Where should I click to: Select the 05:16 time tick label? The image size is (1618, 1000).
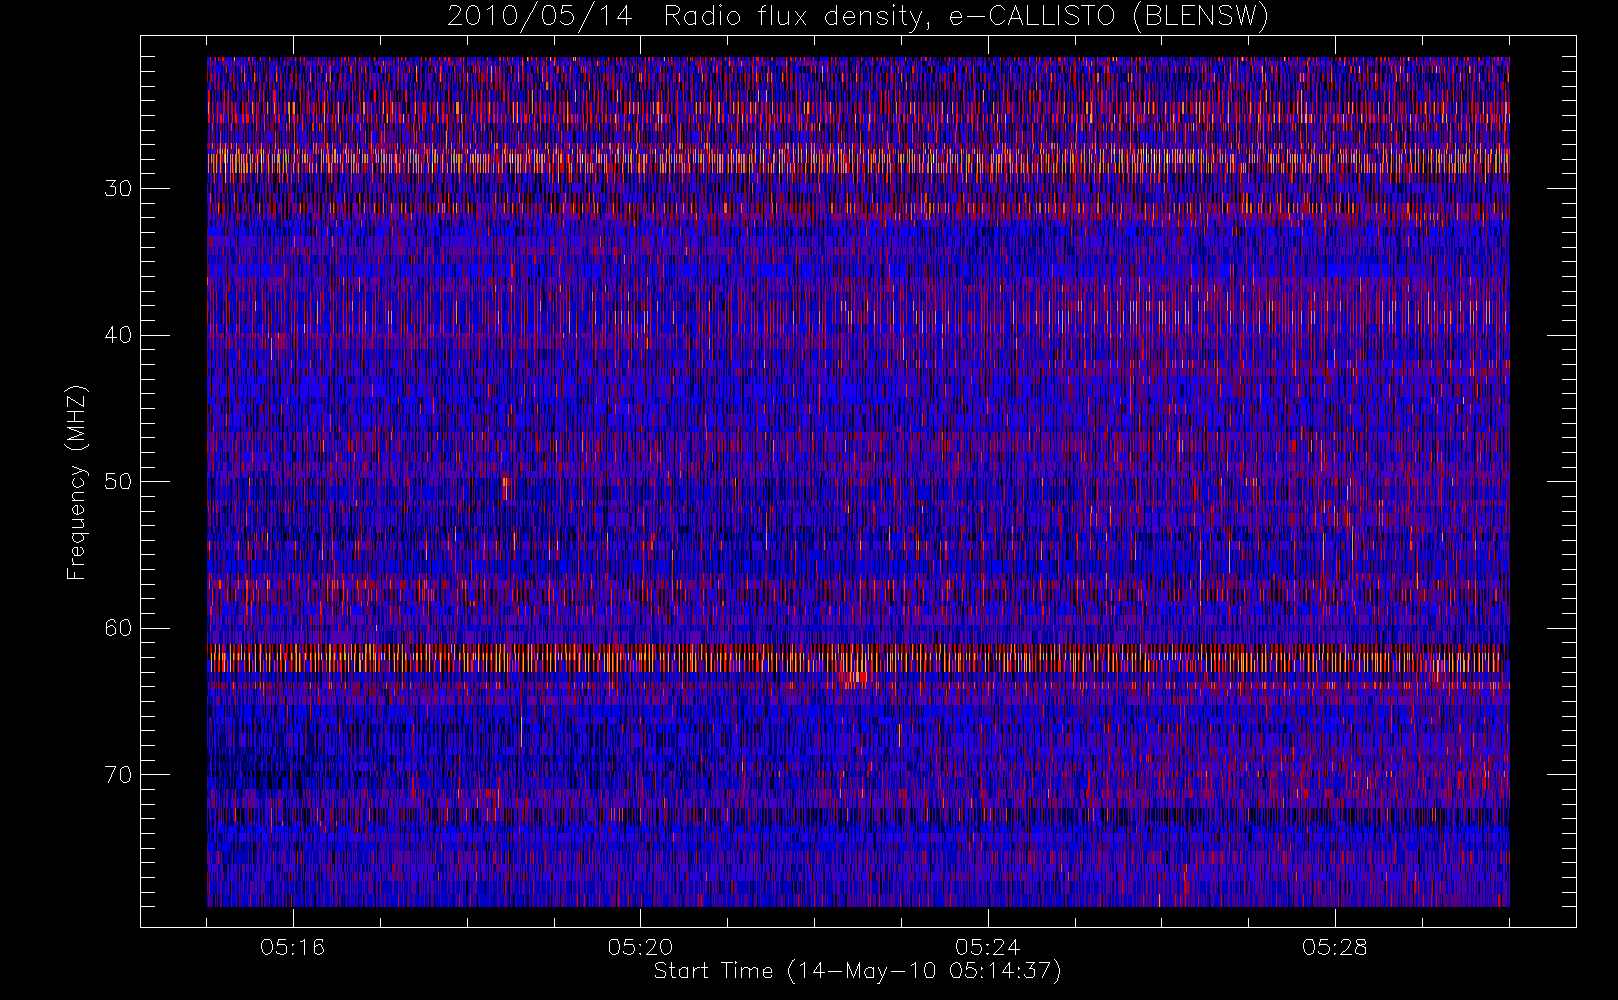tap(292, 947)
